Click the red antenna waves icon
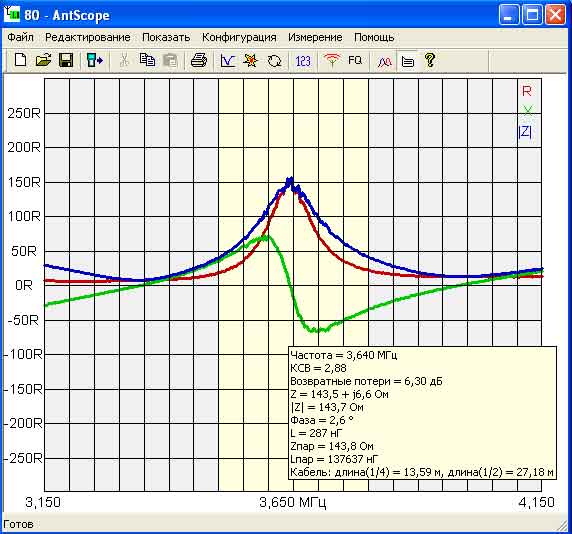 point(332,60)
